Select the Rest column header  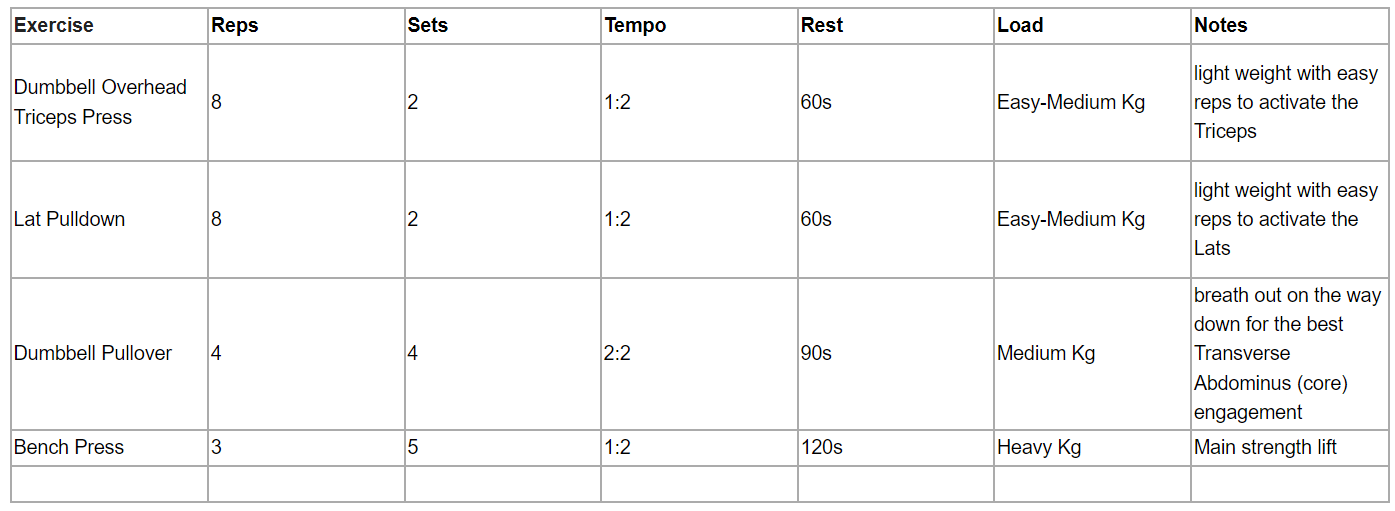pyautogui.click(x=822, y=26)
